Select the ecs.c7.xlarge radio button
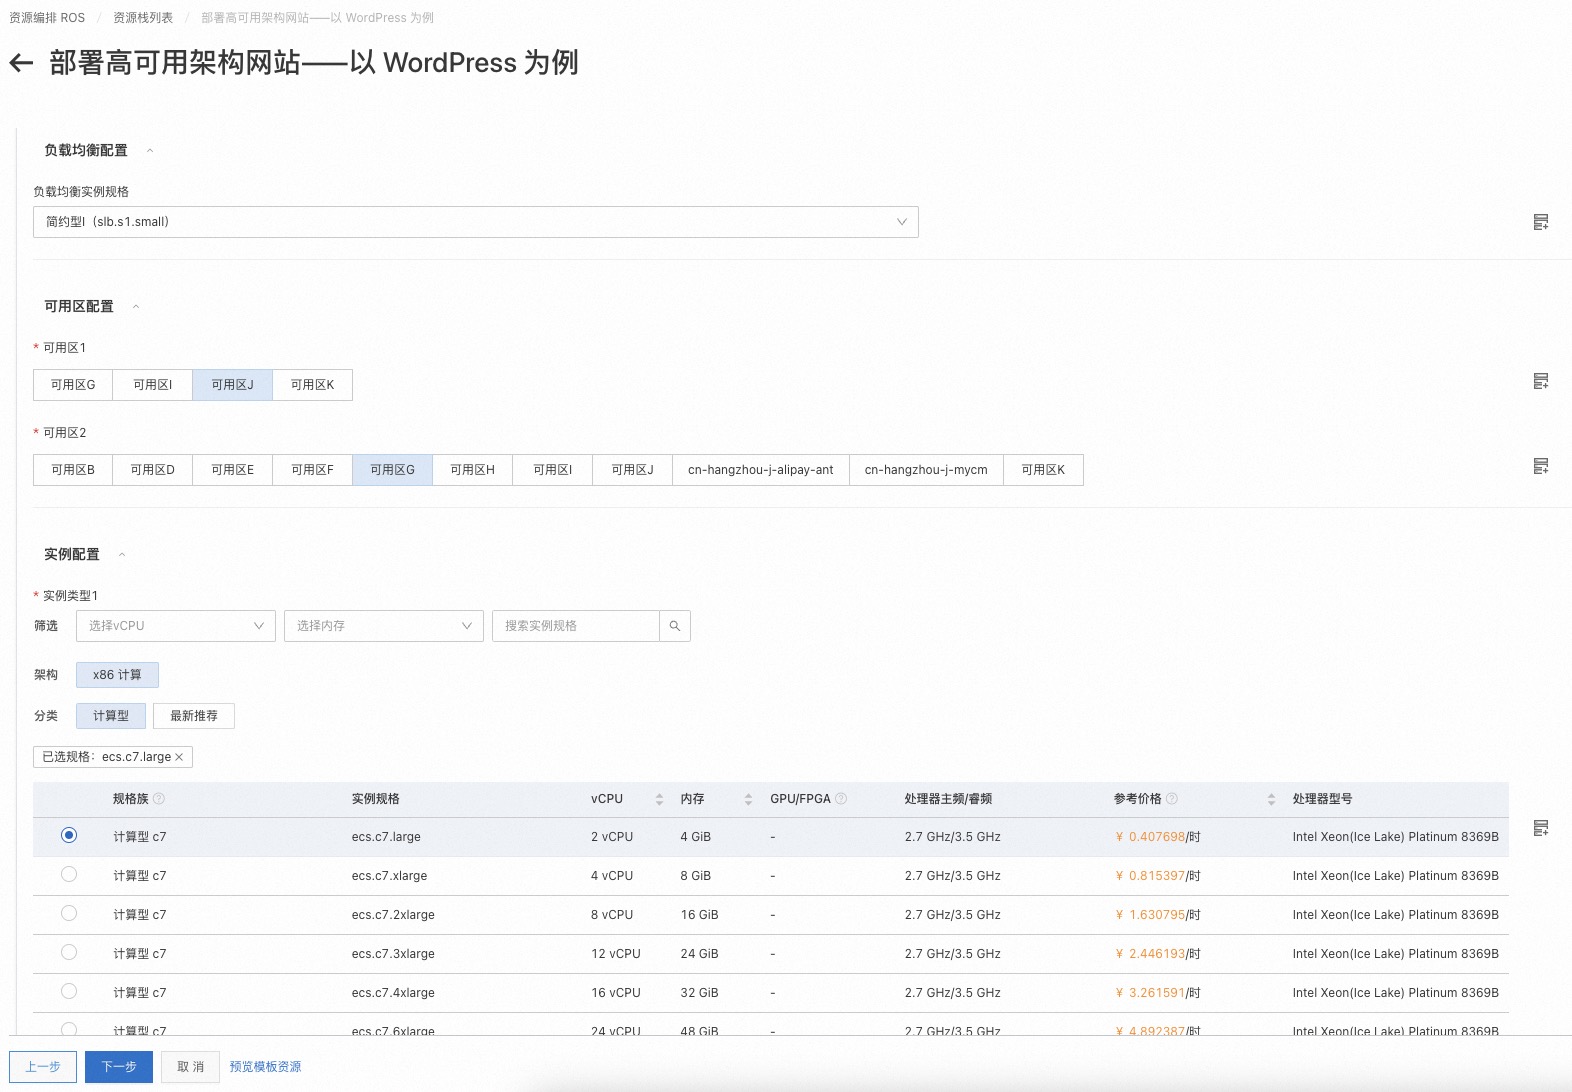This screenshot has height=1092, width=1572. [x=69, y=874]
